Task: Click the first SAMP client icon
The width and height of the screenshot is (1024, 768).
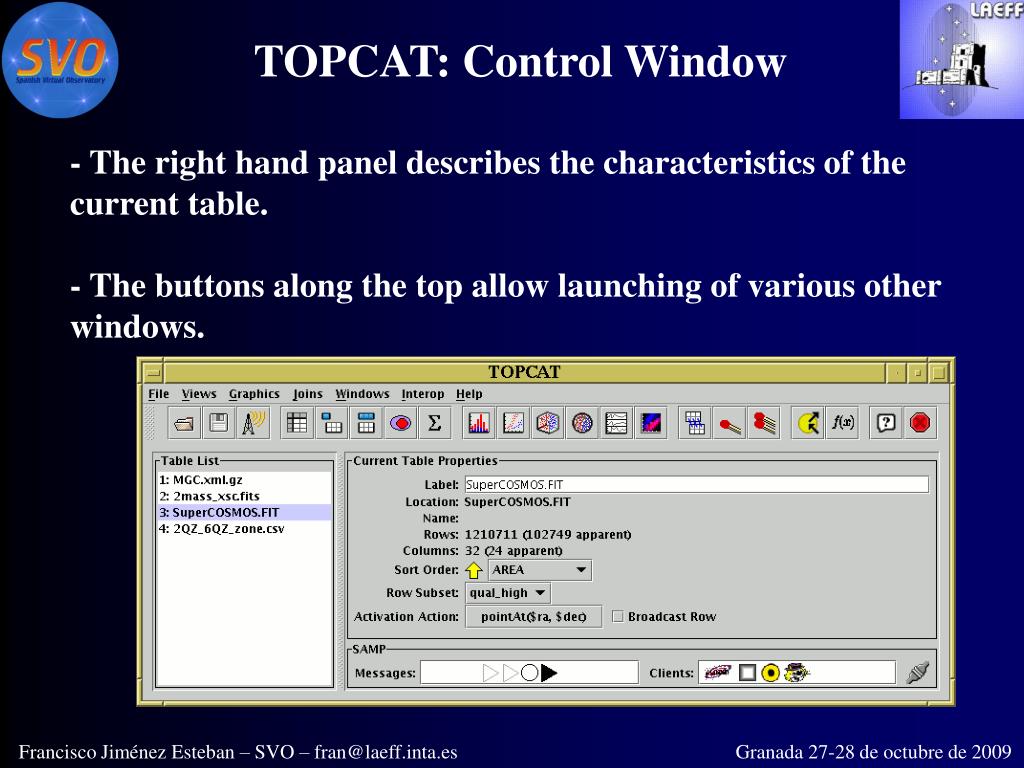Action: tap(718, 672)
